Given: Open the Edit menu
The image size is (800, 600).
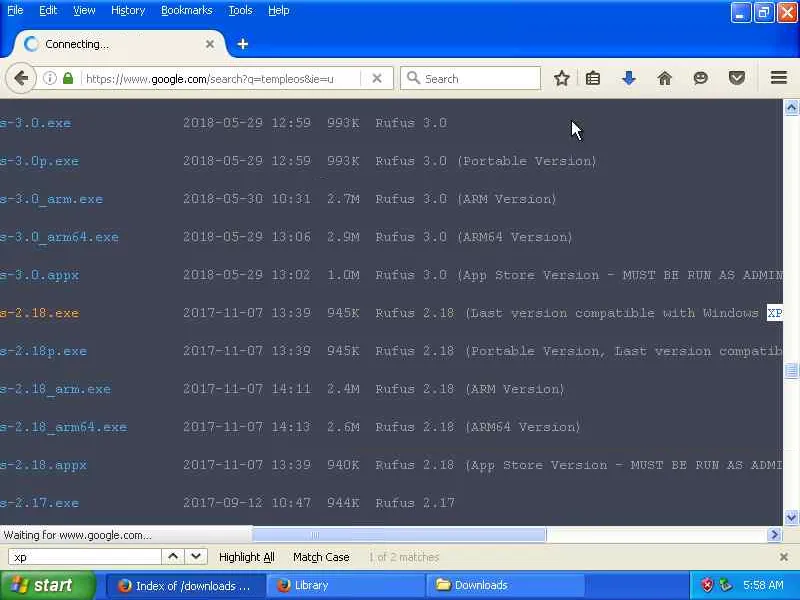Looking at the screenshot, I should [x=48, y=10].
